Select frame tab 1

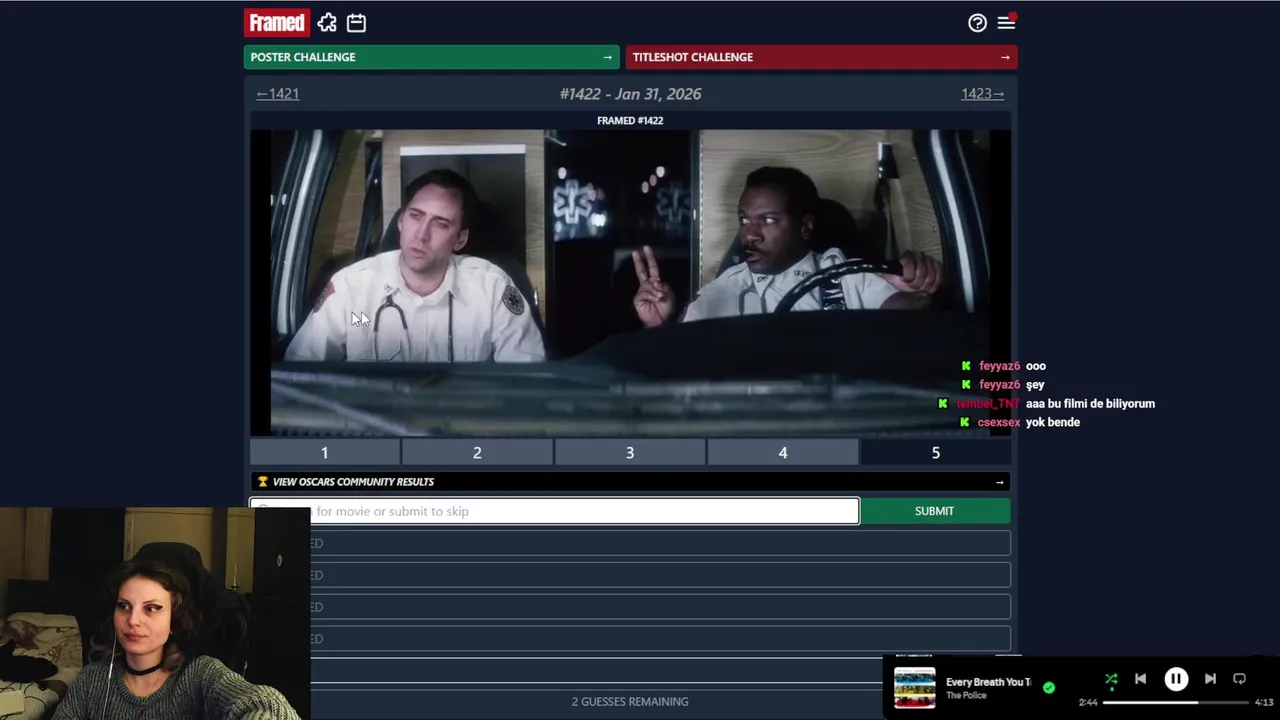pos(324,453)
